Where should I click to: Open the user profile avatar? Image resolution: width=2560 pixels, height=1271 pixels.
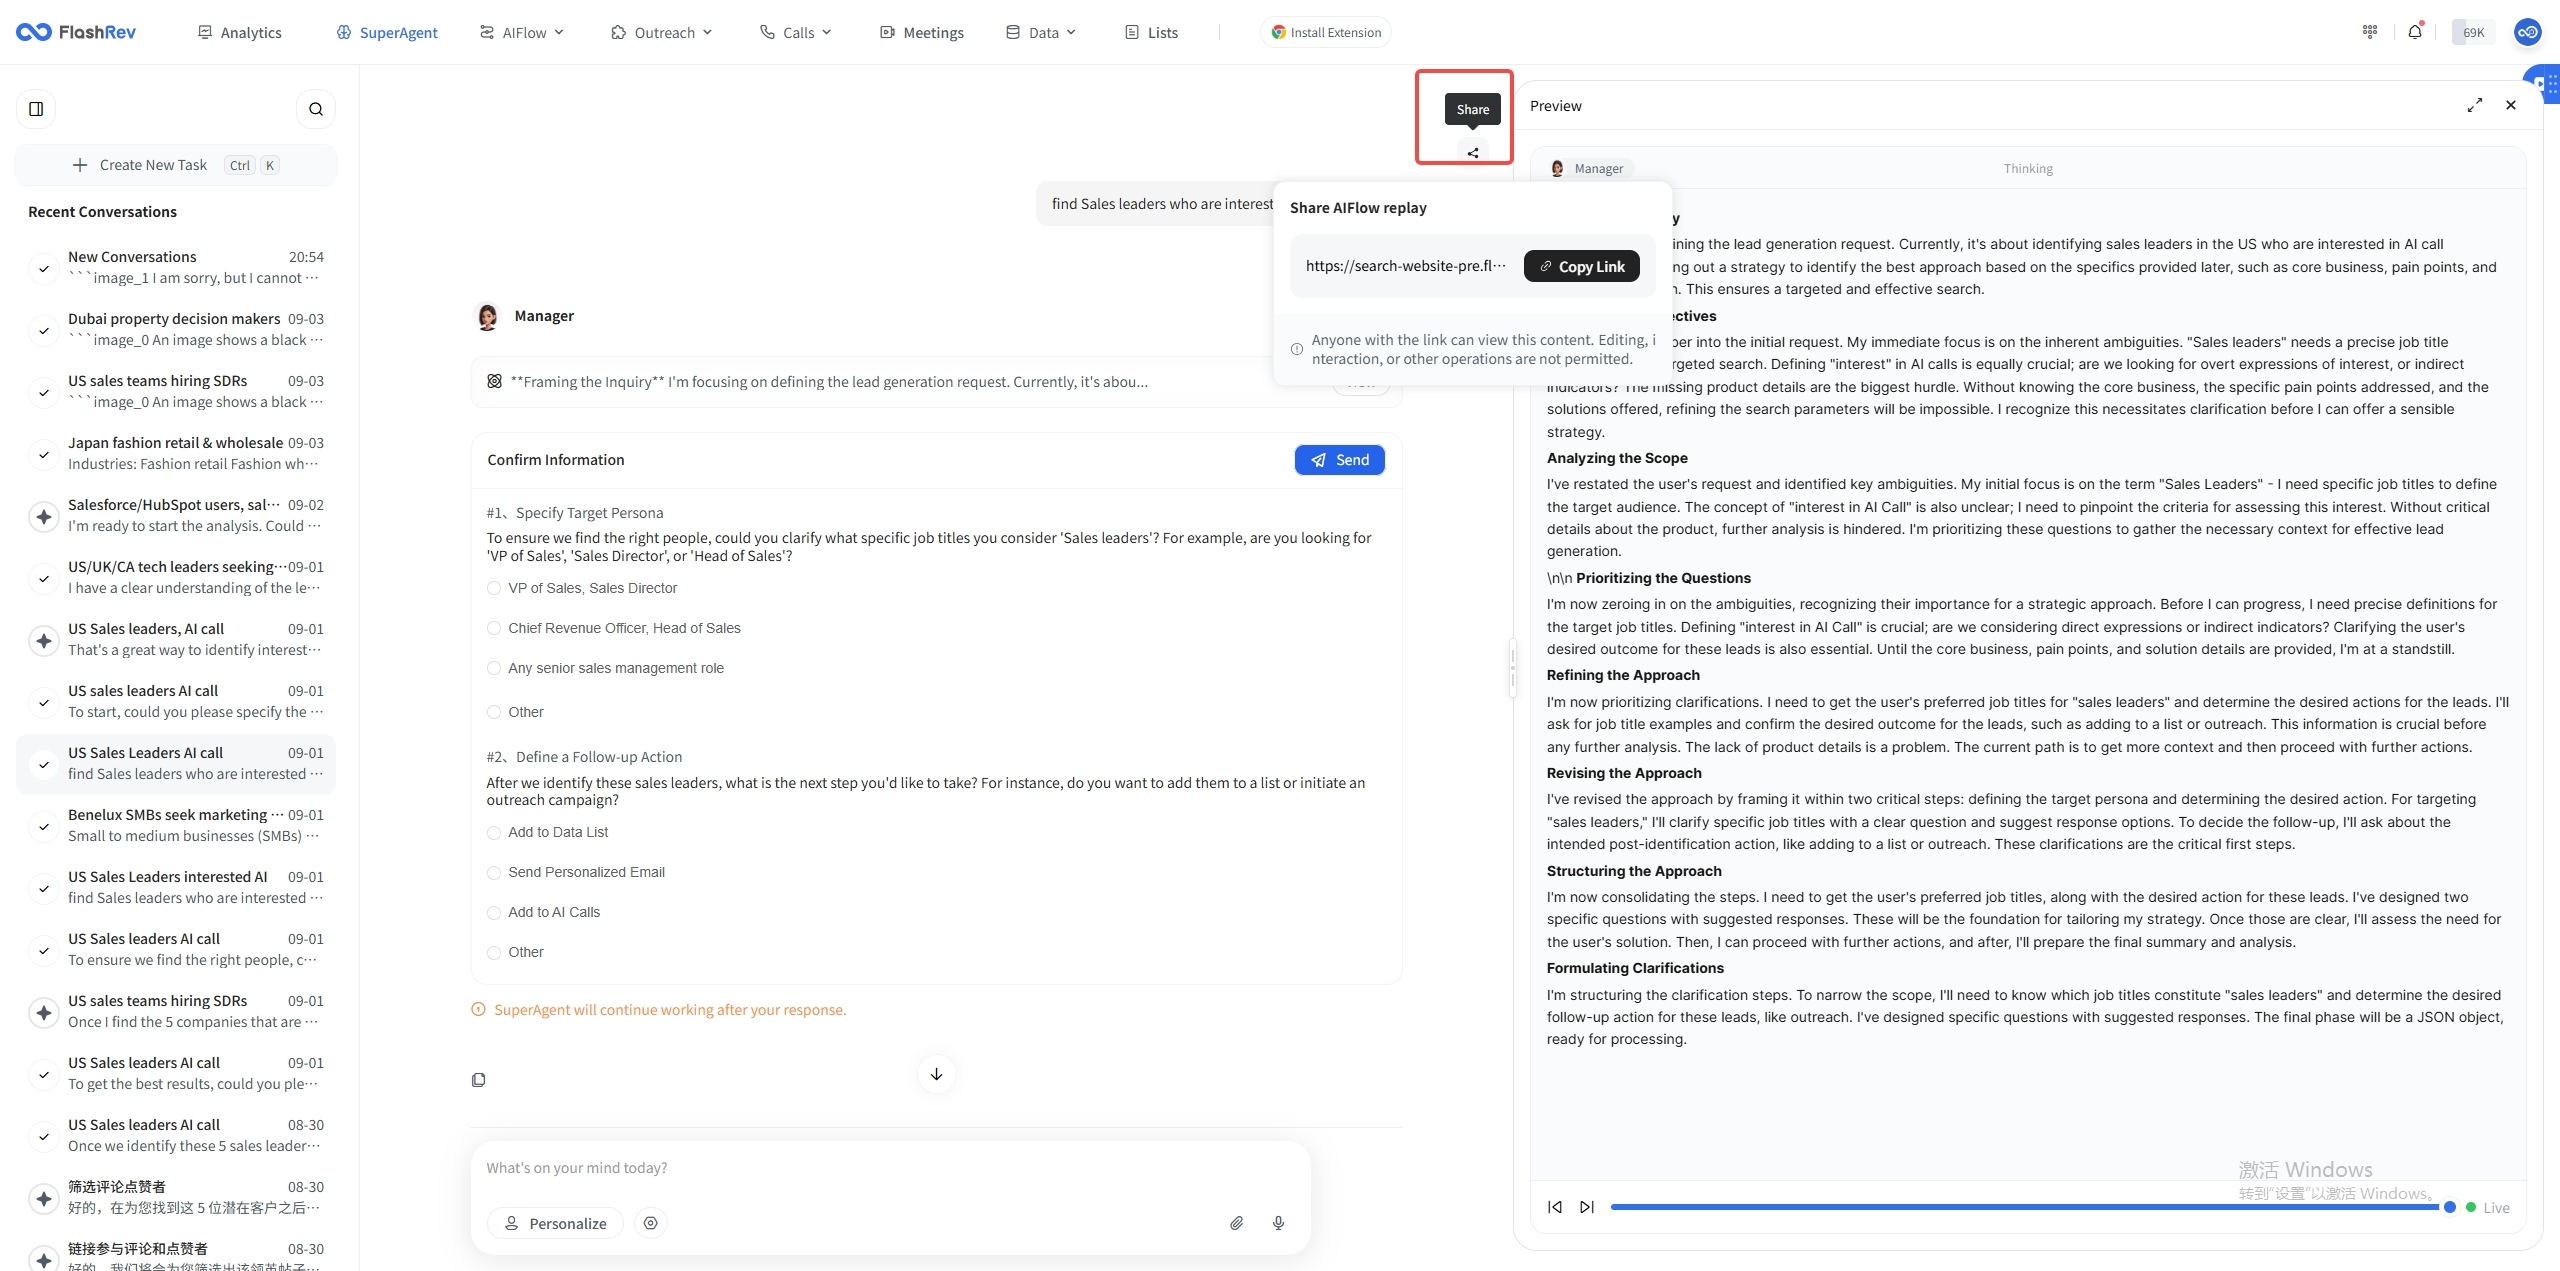[2528, 32]
